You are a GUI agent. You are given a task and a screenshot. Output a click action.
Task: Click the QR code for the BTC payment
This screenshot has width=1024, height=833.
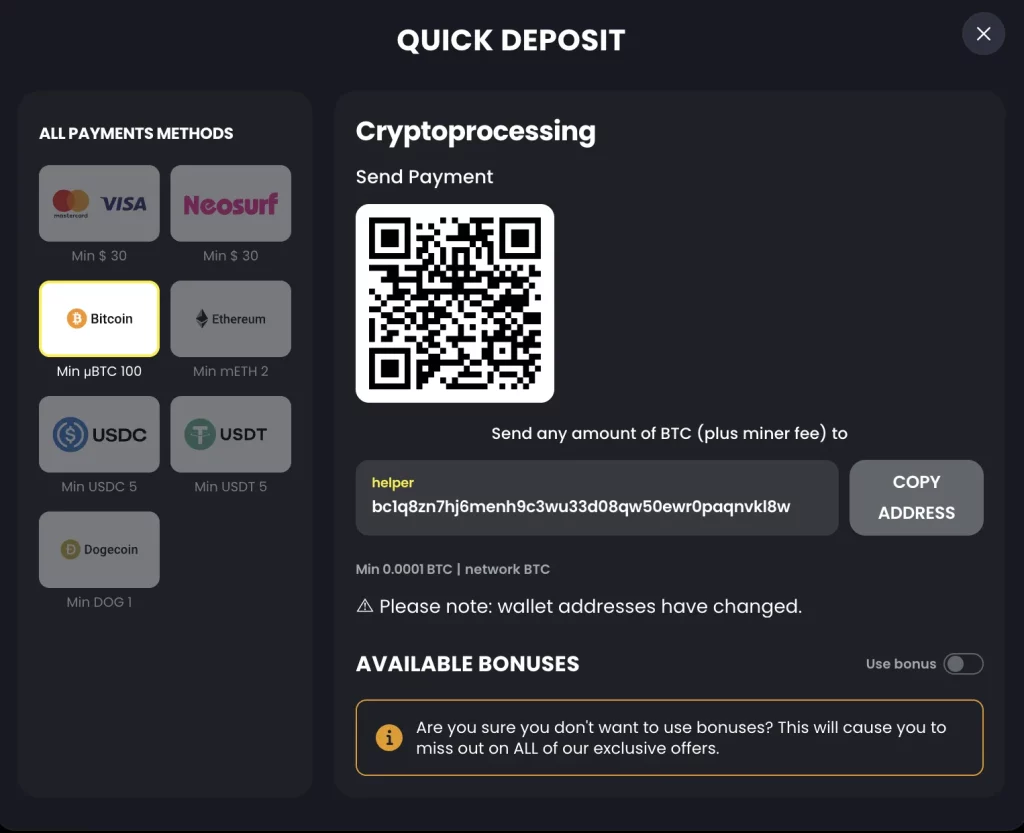(455, 302)
